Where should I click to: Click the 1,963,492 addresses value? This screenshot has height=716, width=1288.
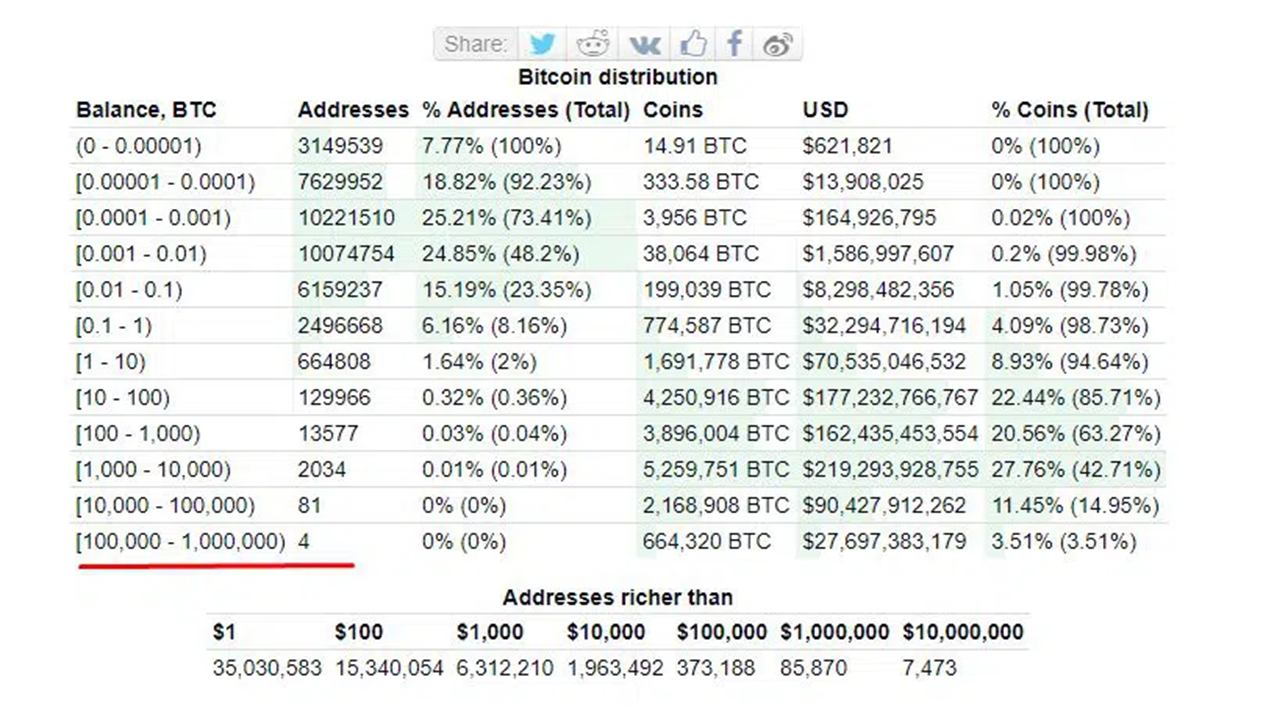[615, 668]
